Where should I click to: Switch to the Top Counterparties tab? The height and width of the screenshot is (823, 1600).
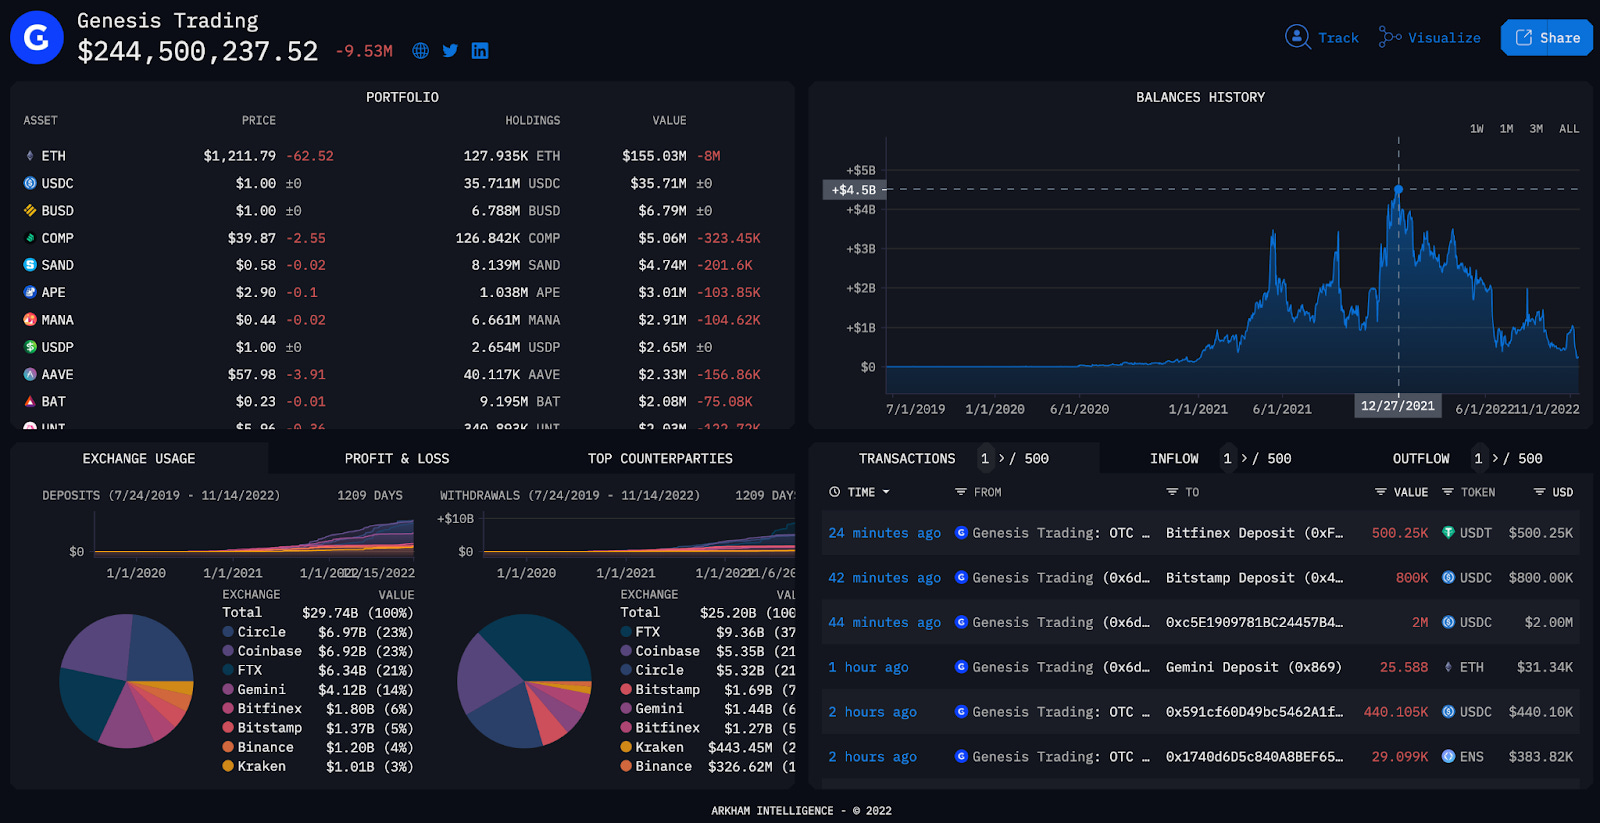coord(660,458)
